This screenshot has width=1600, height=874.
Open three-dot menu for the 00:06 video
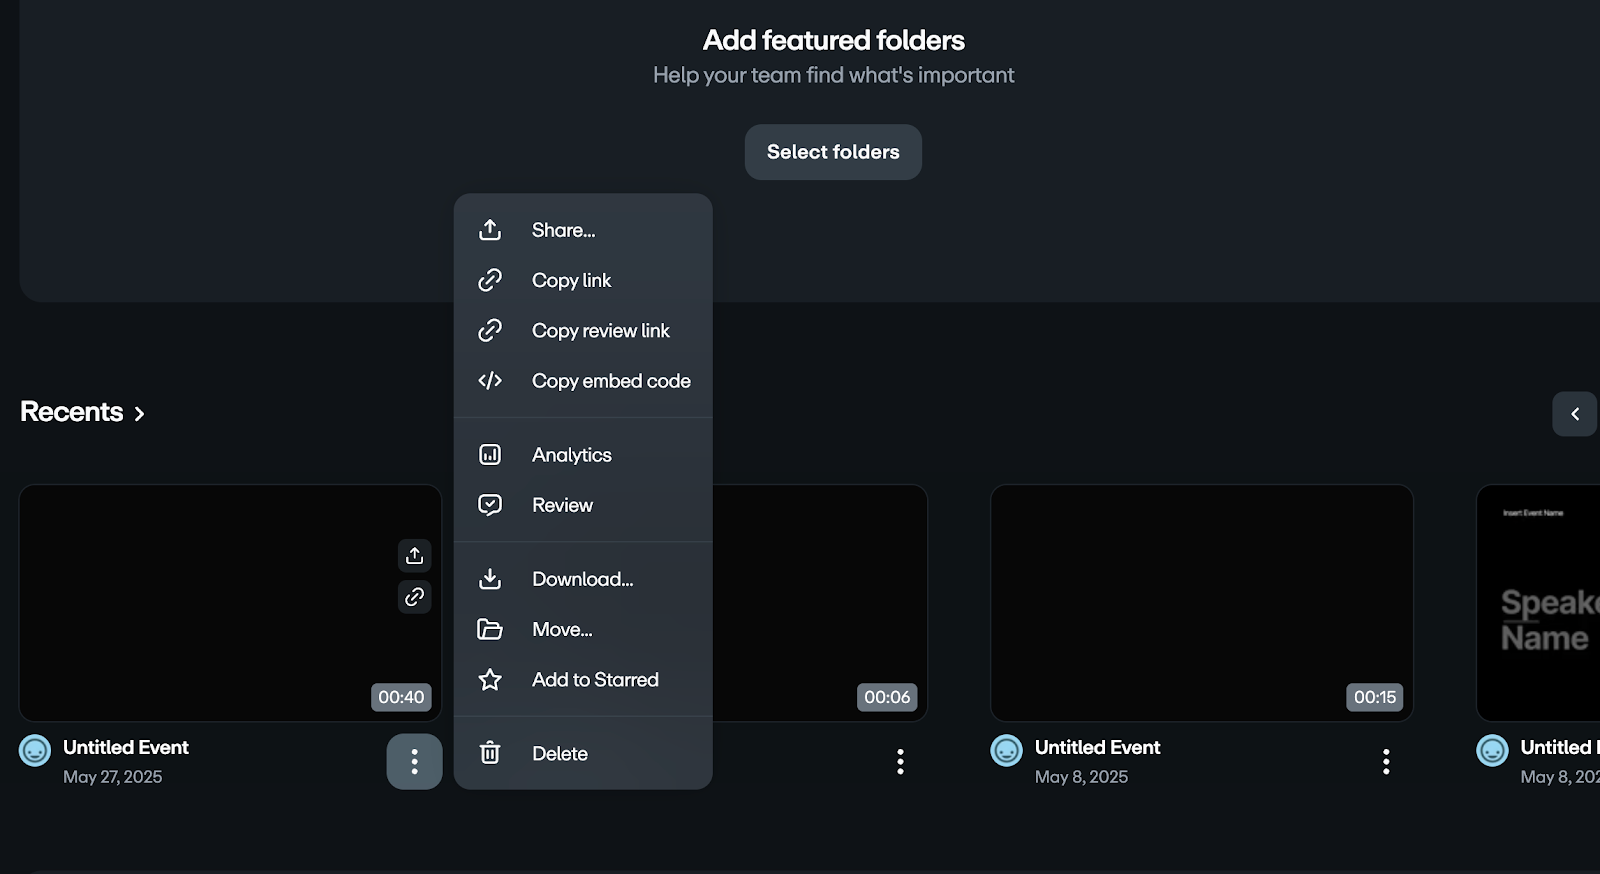point(900,762)
